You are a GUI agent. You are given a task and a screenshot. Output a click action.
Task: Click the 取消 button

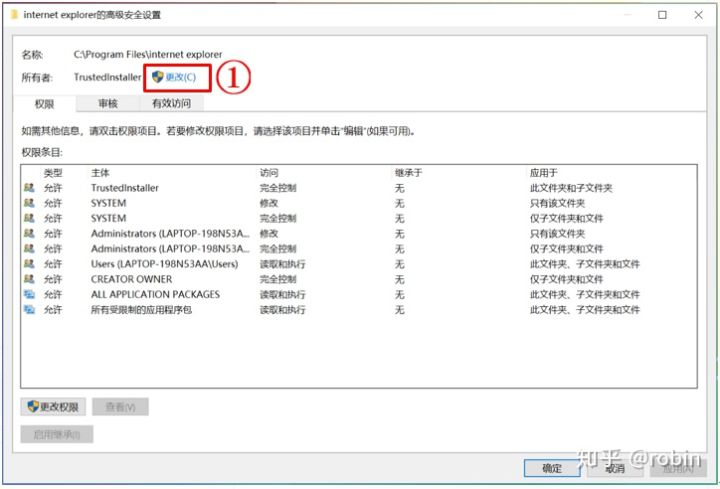click(x=615, y=468)
